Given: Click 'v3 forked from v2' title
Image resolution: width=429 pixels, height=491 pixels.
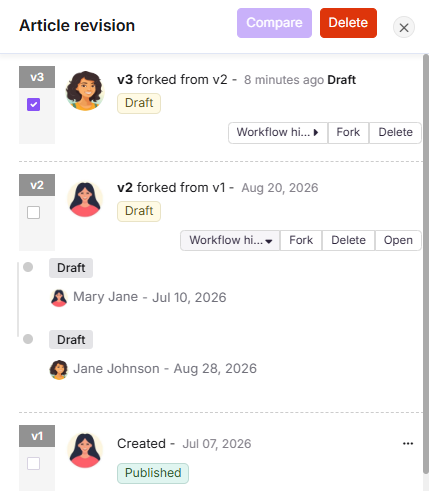Looking at the screenshot, I should coord(172,80).
